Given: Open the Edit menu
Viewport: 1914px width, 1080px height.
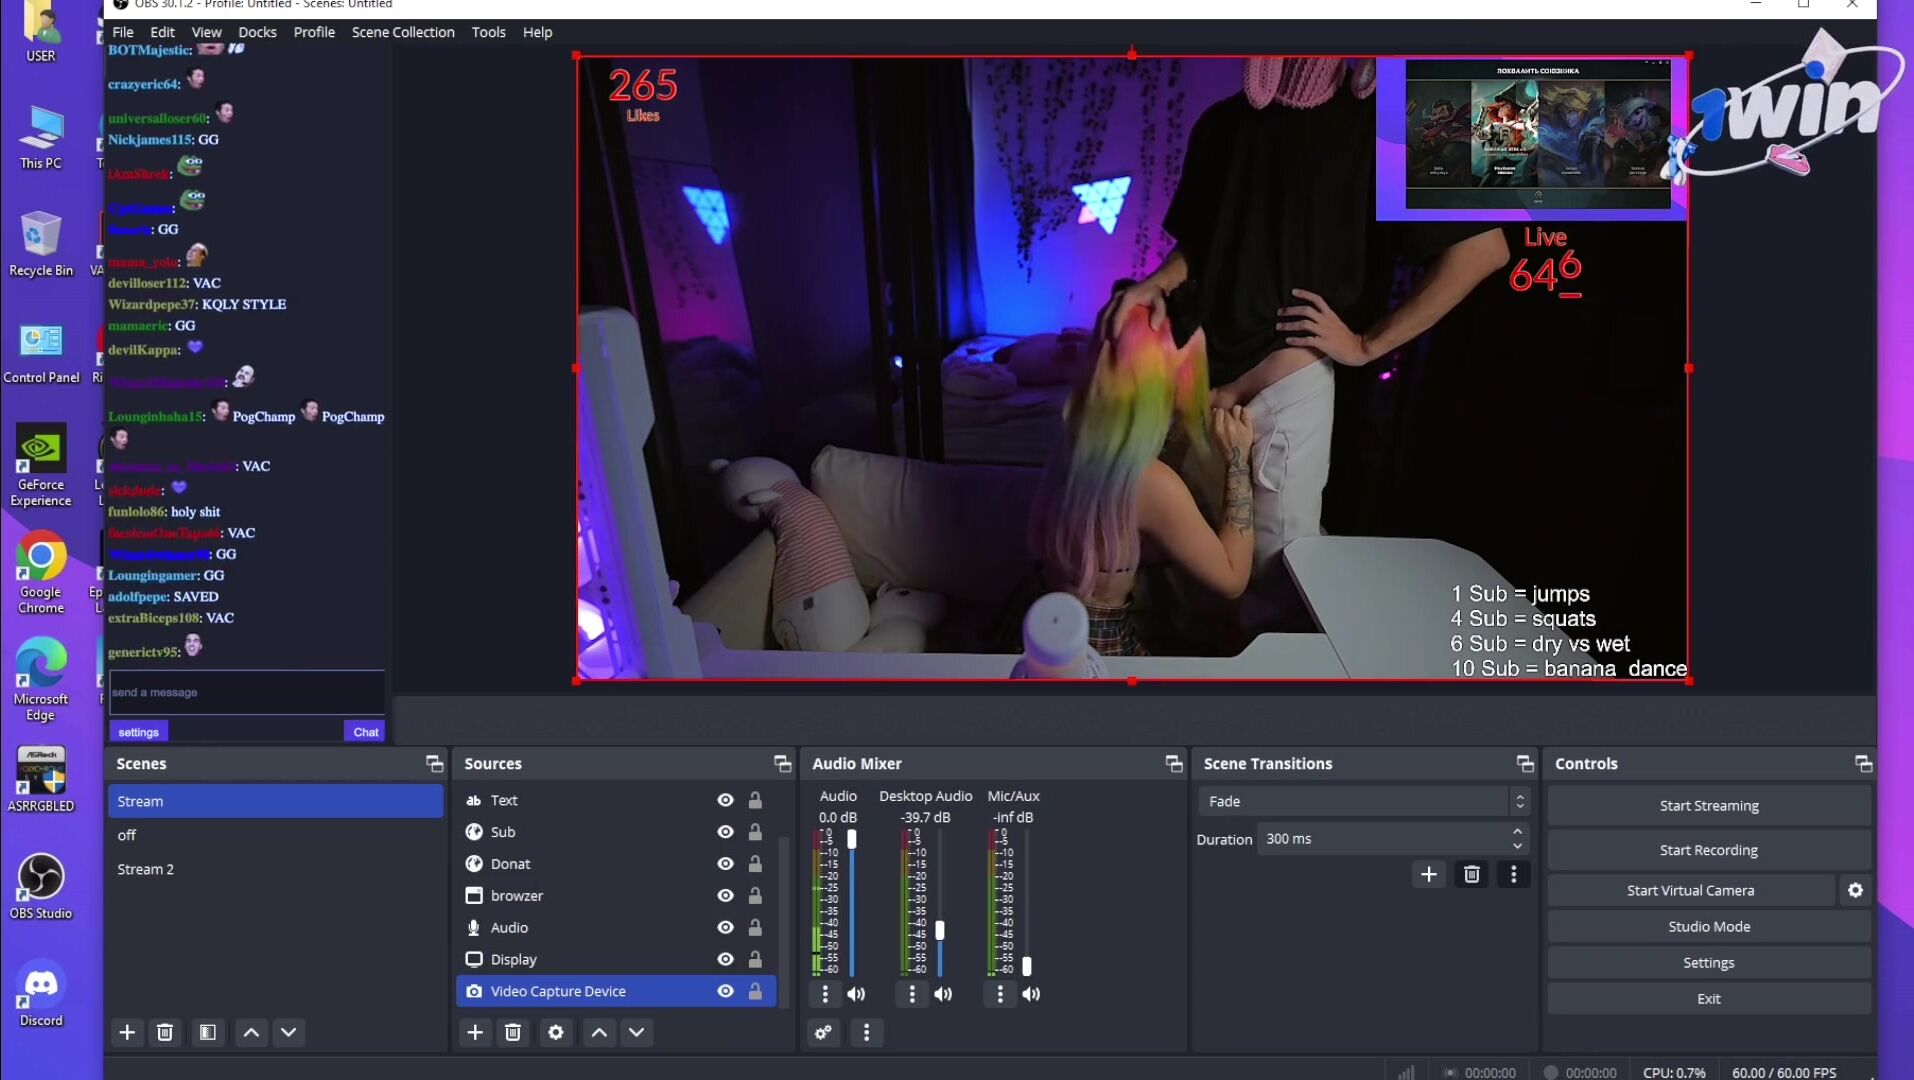Looking at the screenshot, I should [162, 32].
